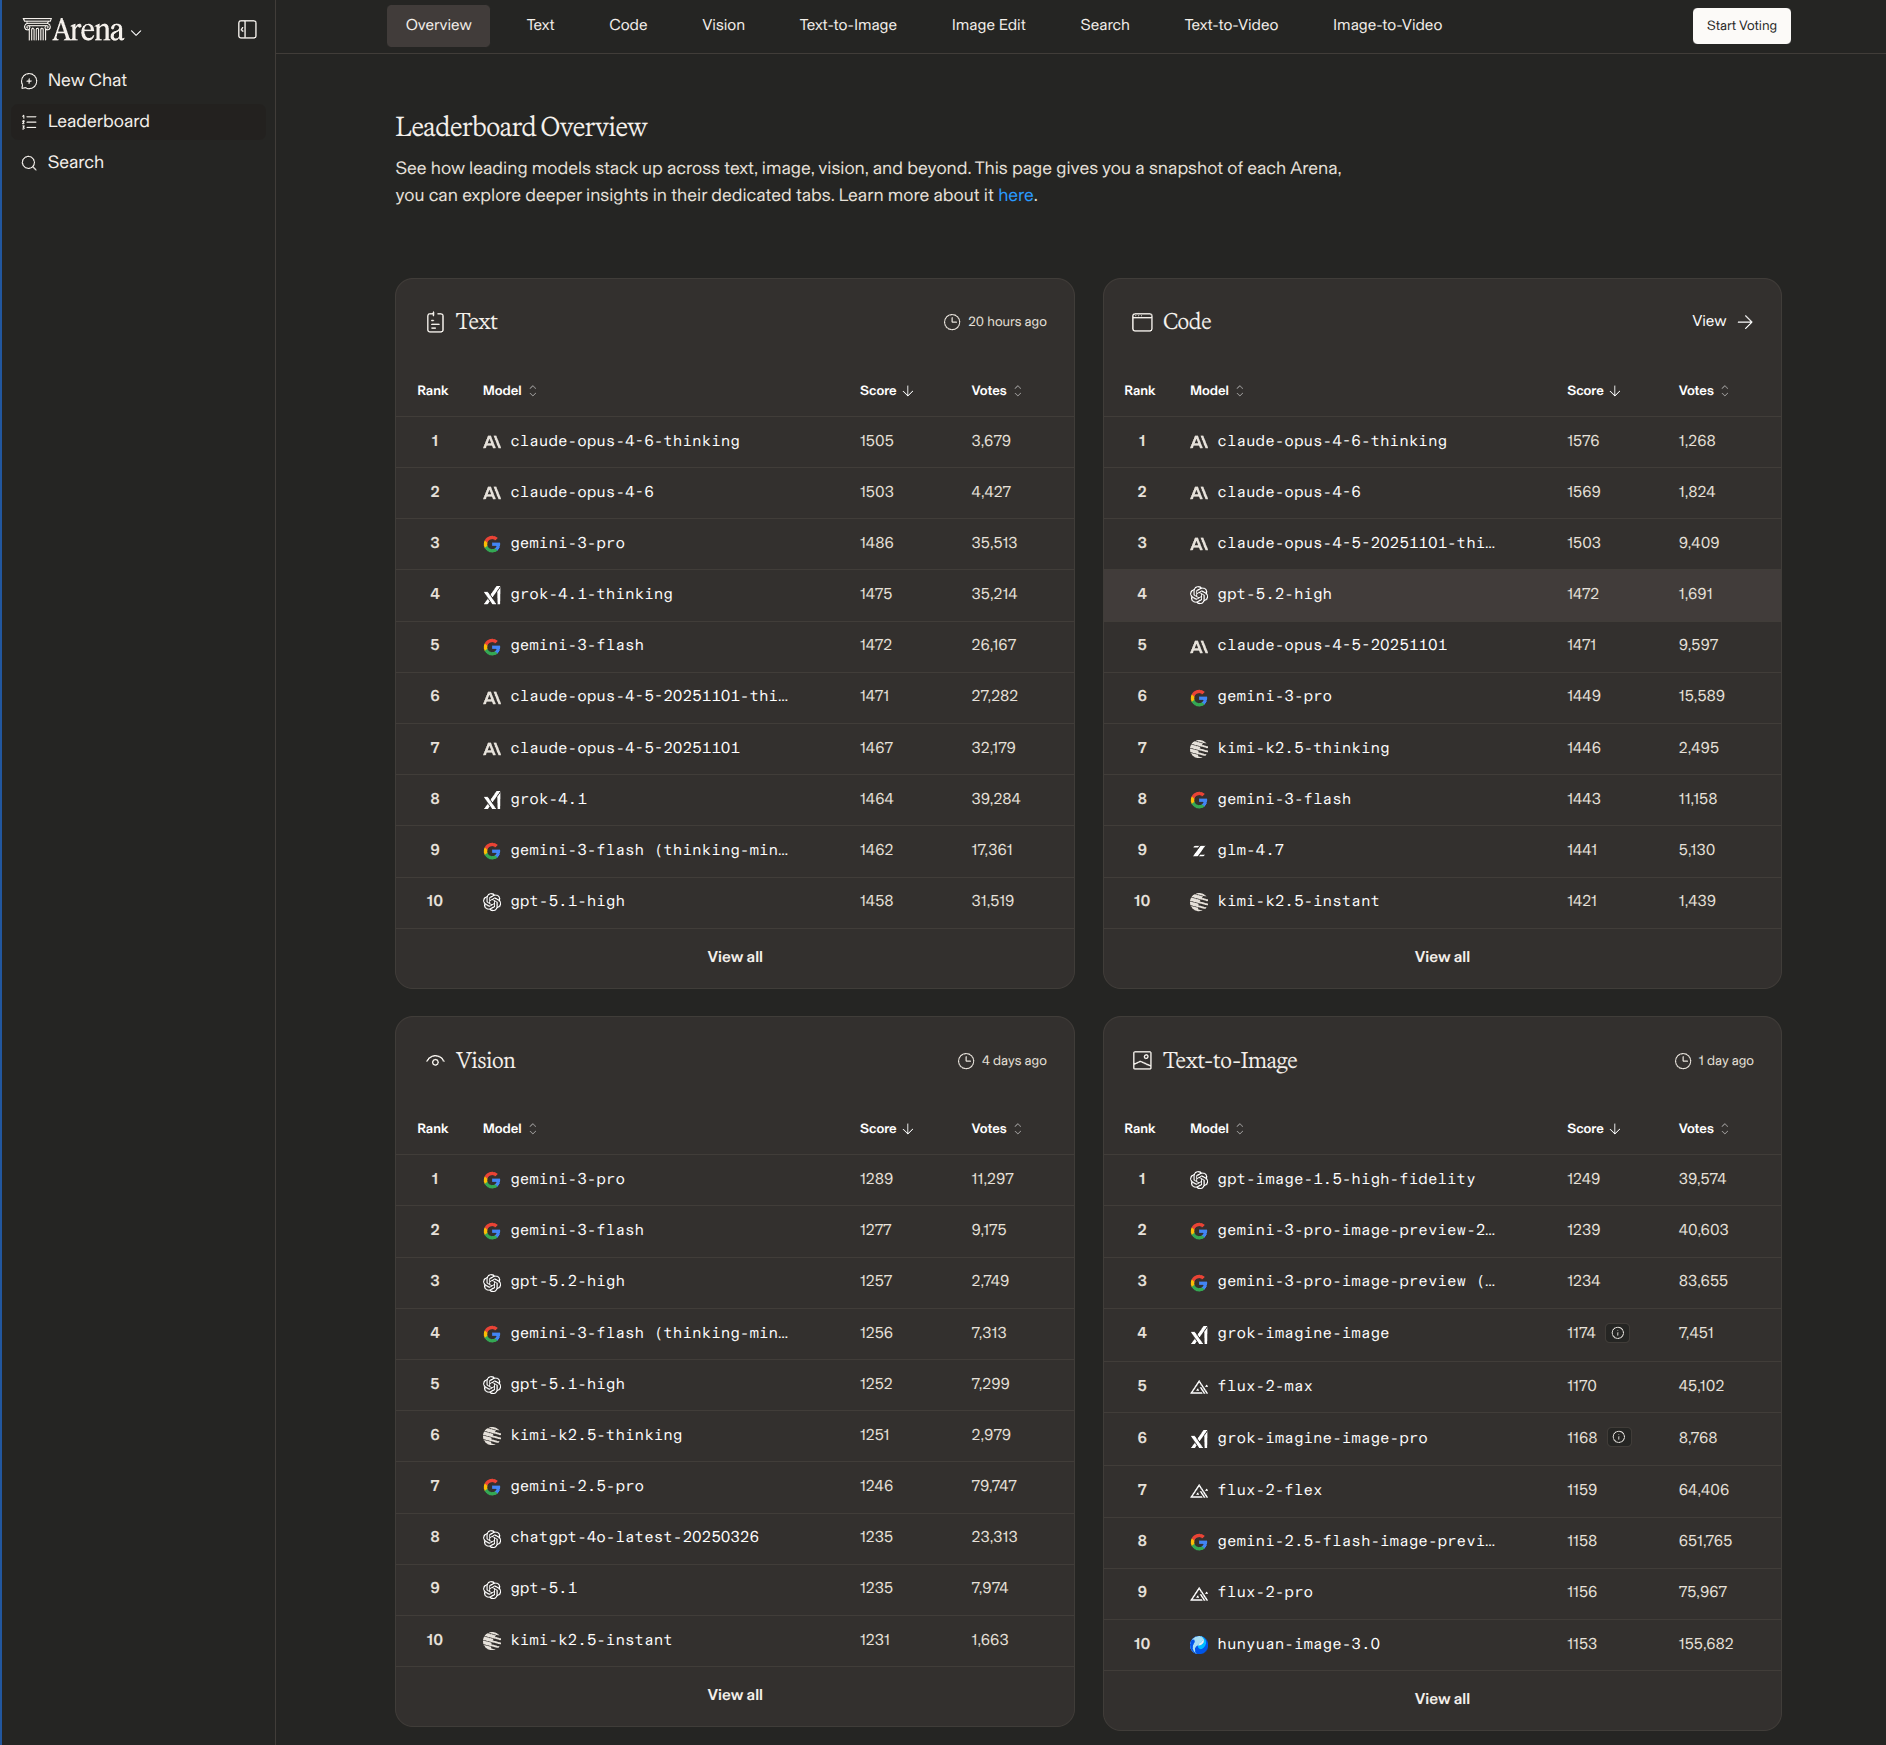This screenshot has height=1745, width=1886.
Task: Click the Google icon beside gemini-3-pro
Action: pos(492,543)
